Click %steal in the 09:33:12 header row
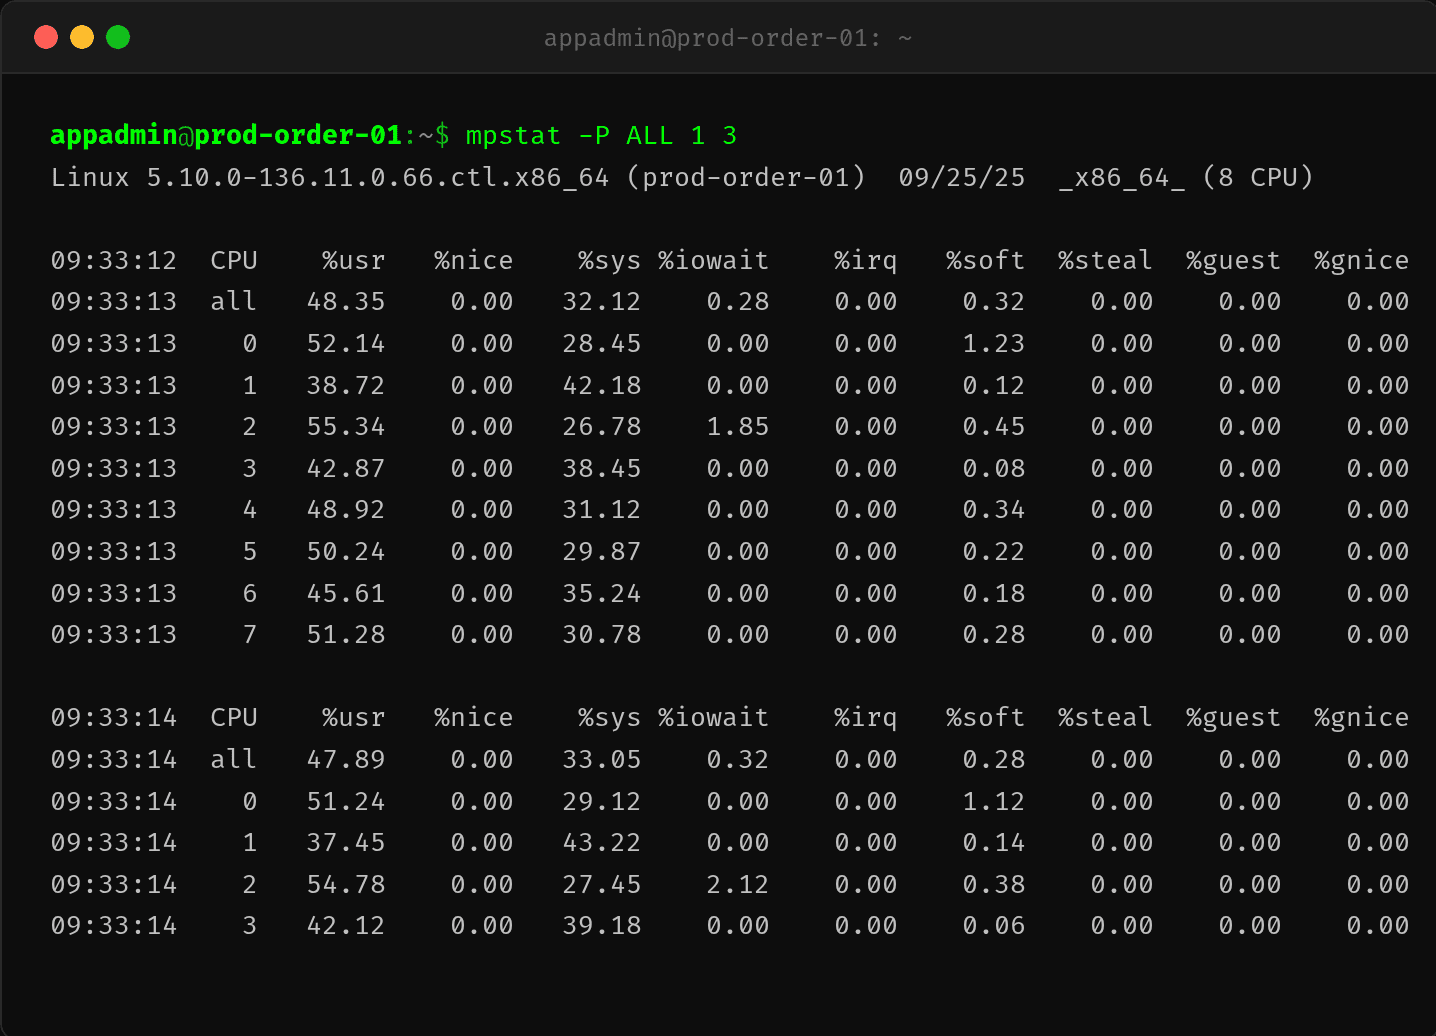The height and width of the screenshot is (1036, 1436). coord(1105,260)
